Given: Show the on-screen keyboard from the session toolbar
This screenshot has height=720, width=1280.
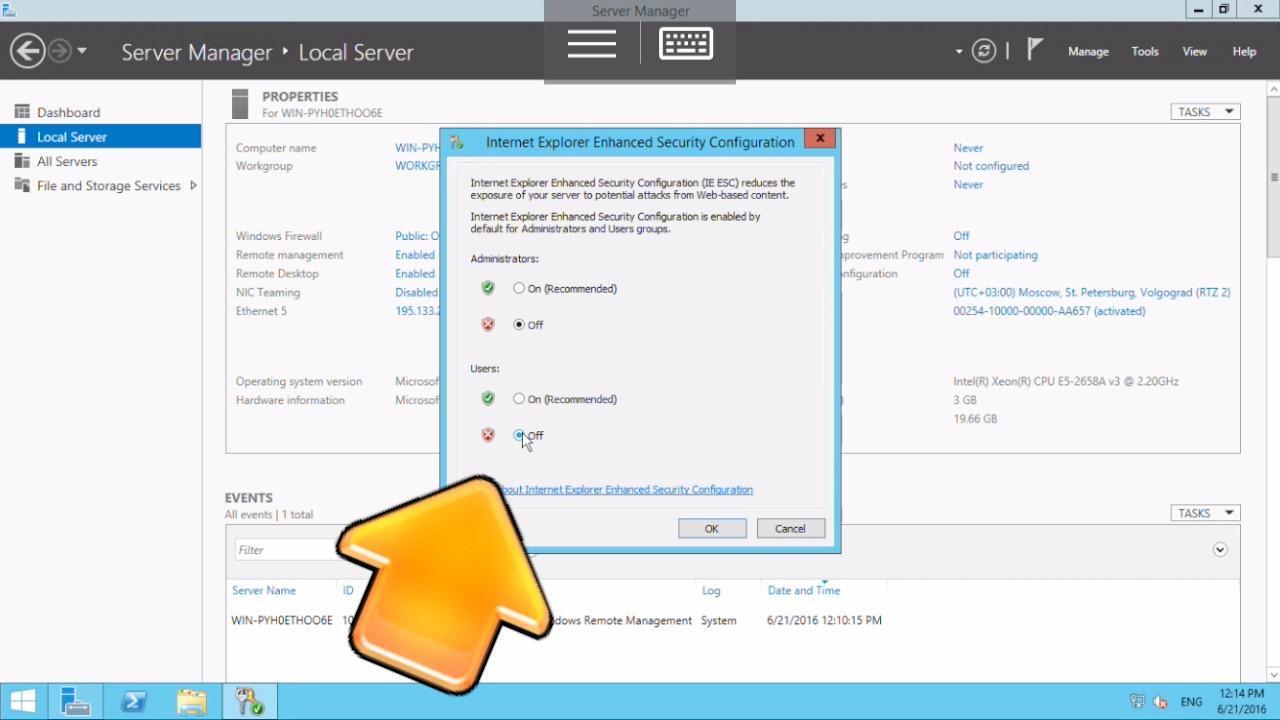Looking at the screenshot, I should (686, 44).
